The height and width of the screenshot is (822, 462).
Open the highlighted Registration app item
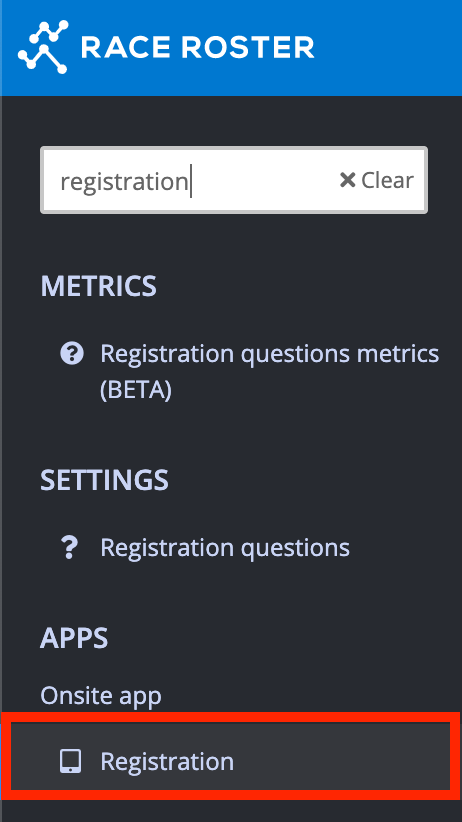[231, 762]
